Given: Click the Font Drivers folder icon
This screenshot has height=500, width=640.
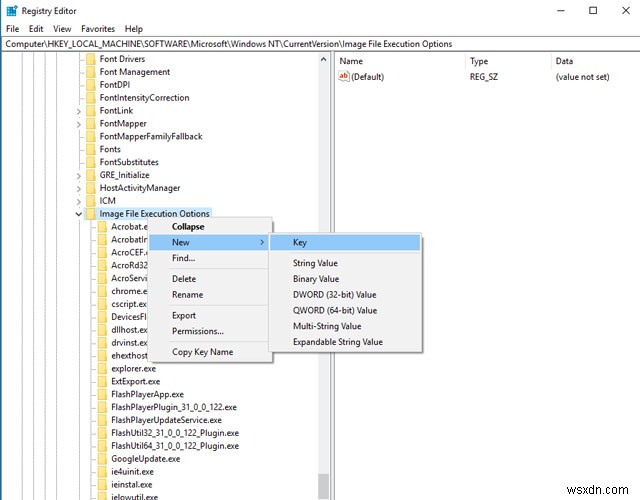Looking at the screenshot, I should click(91, 59).
